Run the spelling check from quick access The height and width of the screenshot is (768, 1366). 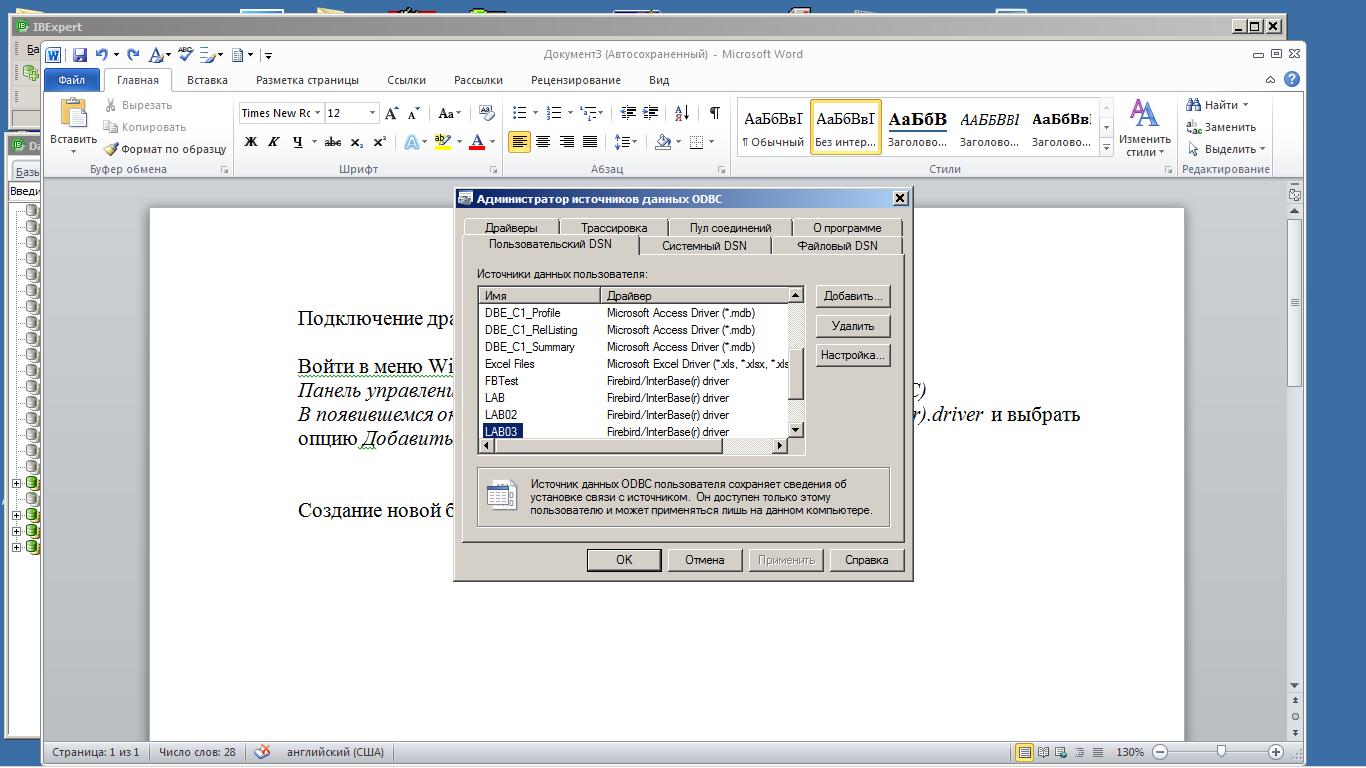point(185,55)
